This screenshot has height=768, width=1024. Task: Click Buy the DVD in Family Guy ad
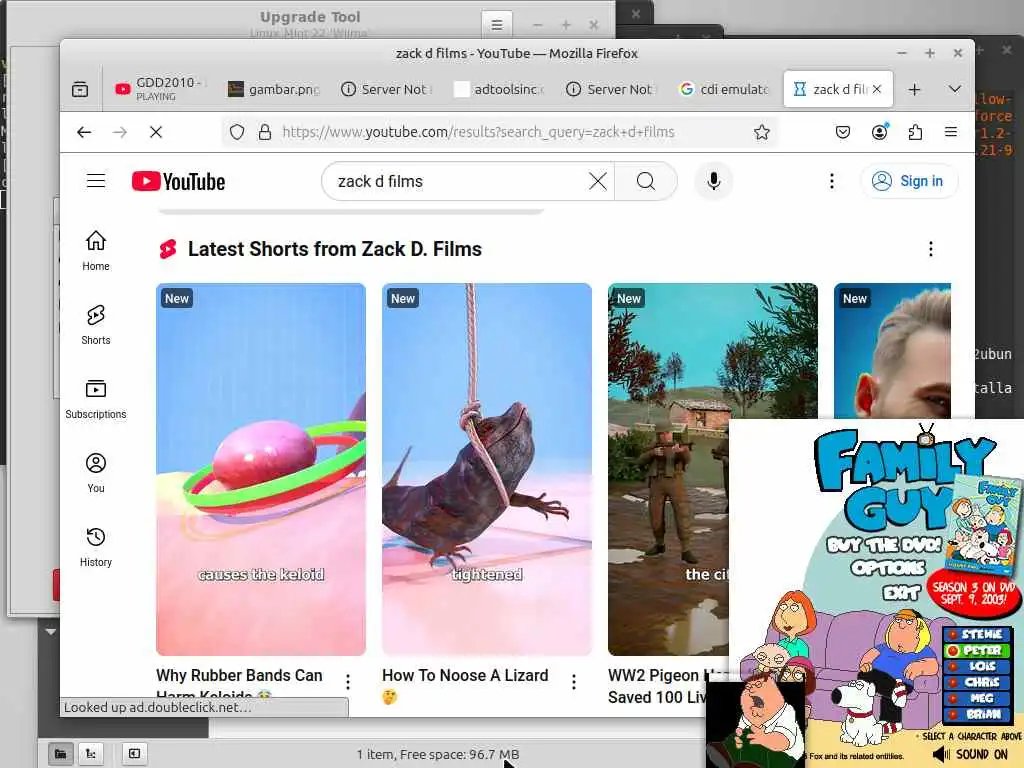(884, 543)
